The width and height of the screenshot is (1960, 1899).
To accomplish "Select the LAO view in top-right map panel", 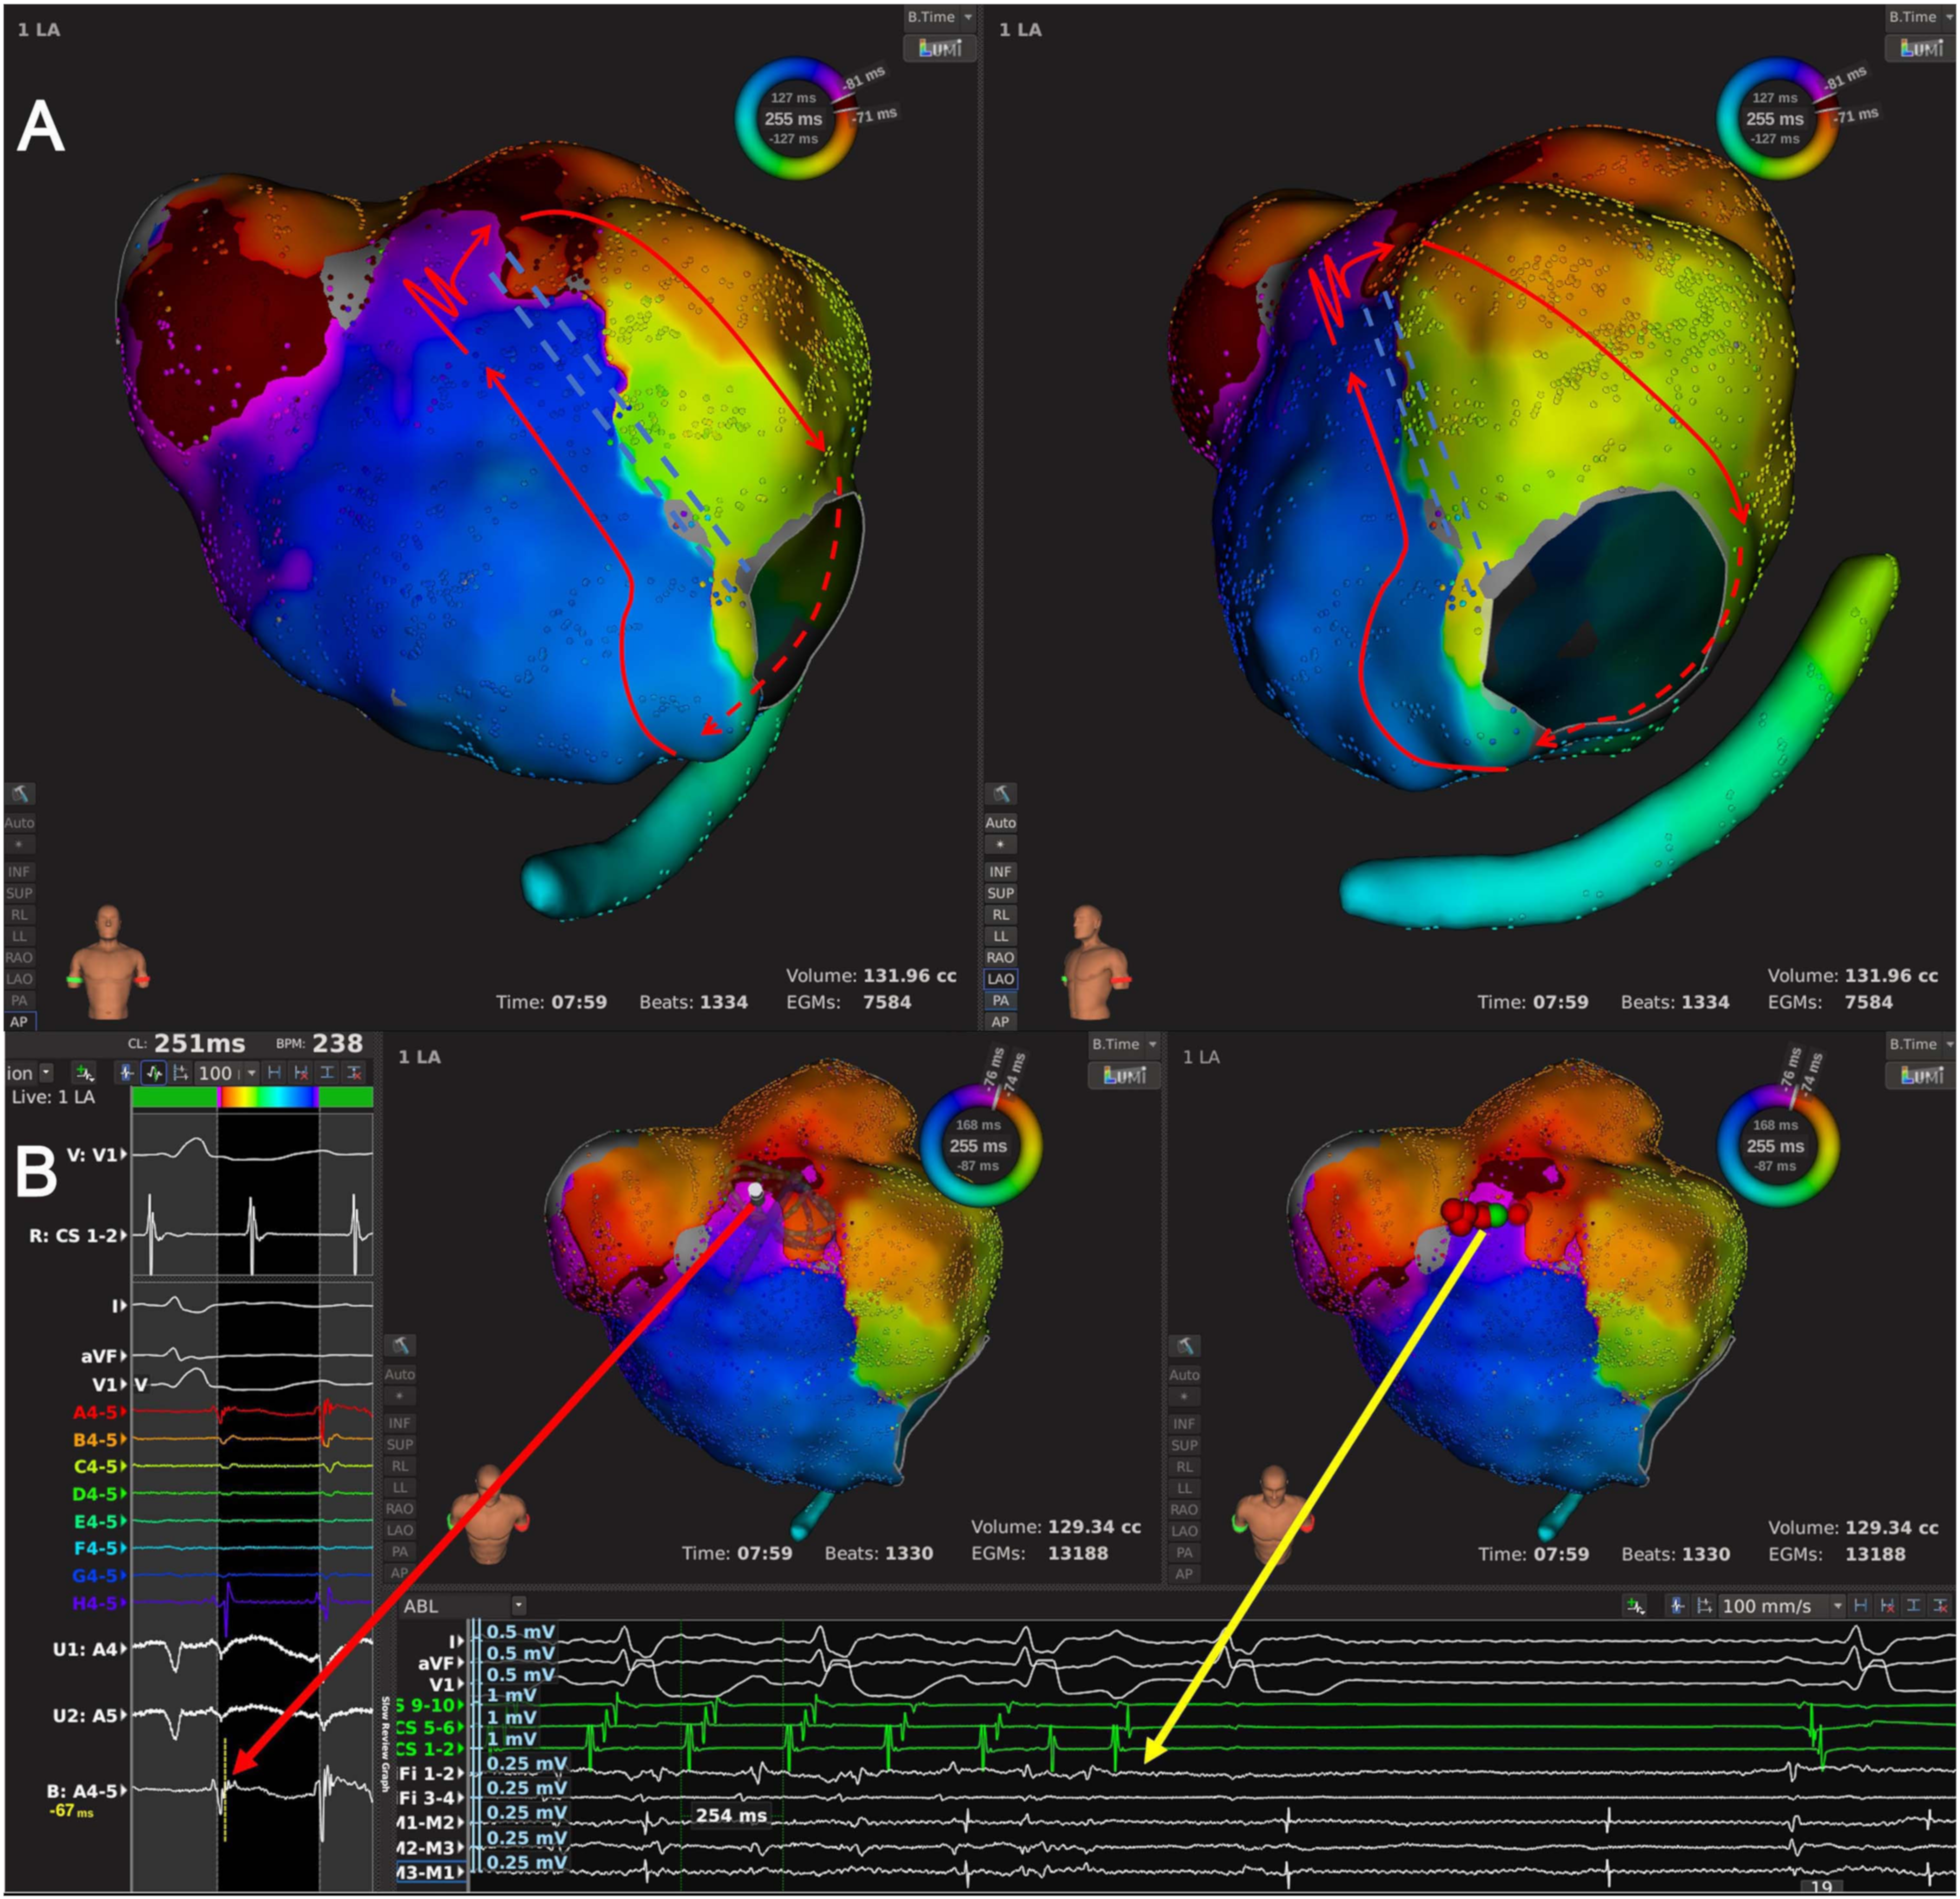I will click(1000, 979).
